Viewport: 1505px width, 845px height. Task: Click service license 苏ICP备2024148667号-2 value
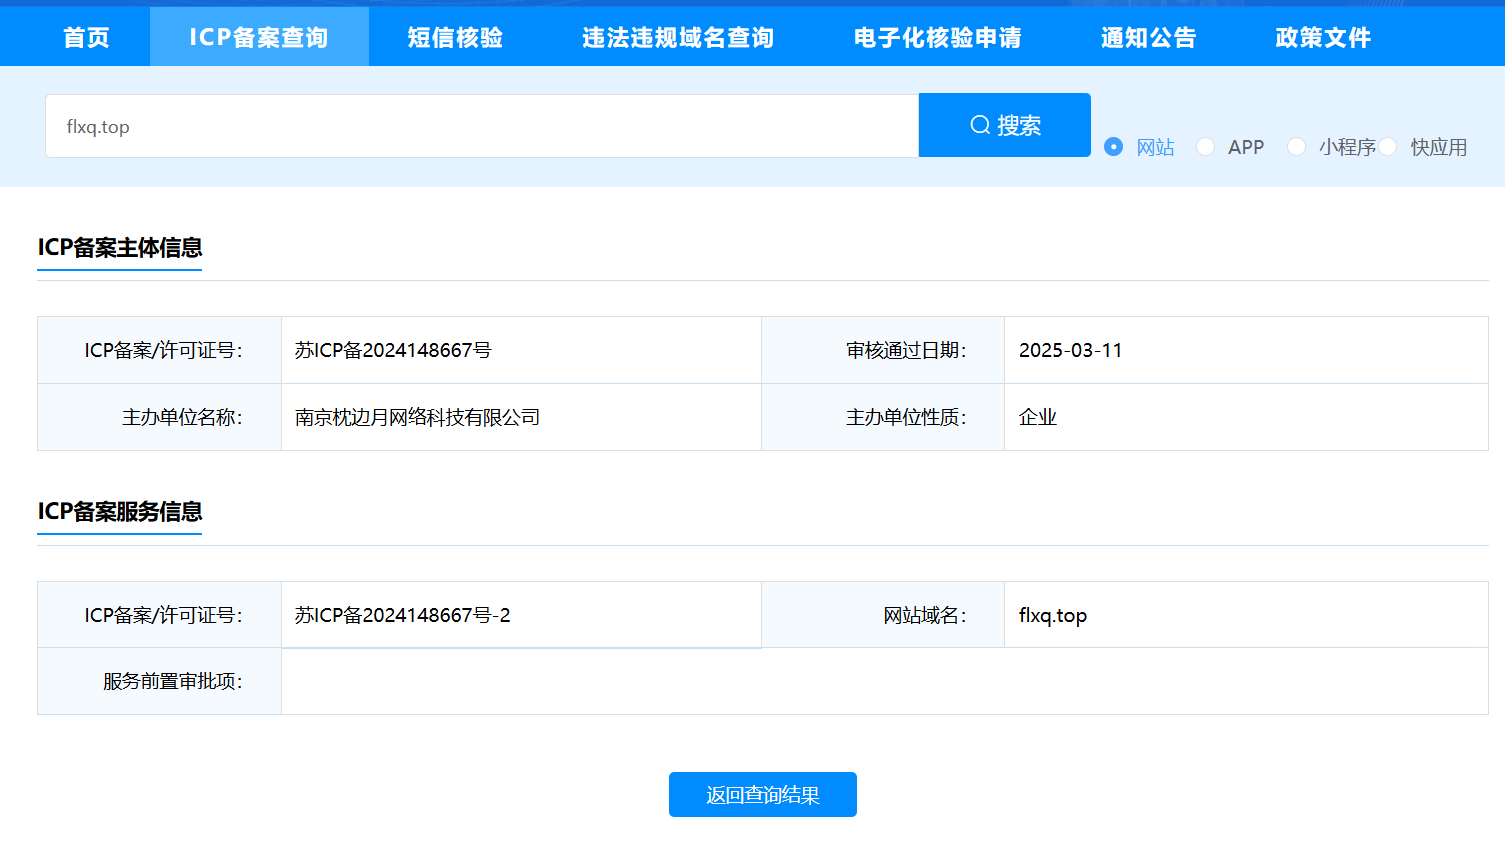(402, 615)
